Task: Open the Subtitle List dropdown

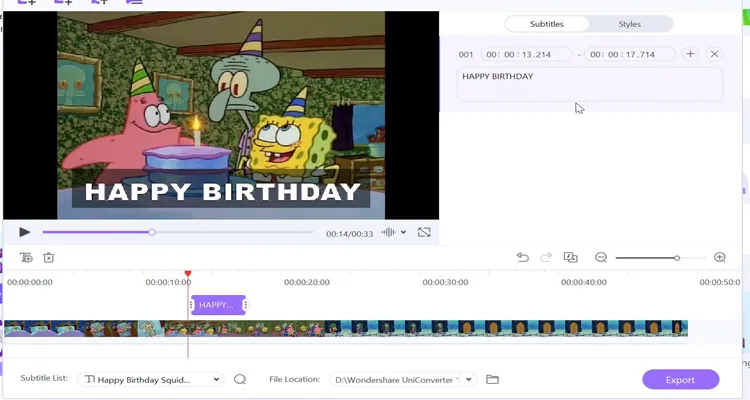Action: click(x=151, y=380)
